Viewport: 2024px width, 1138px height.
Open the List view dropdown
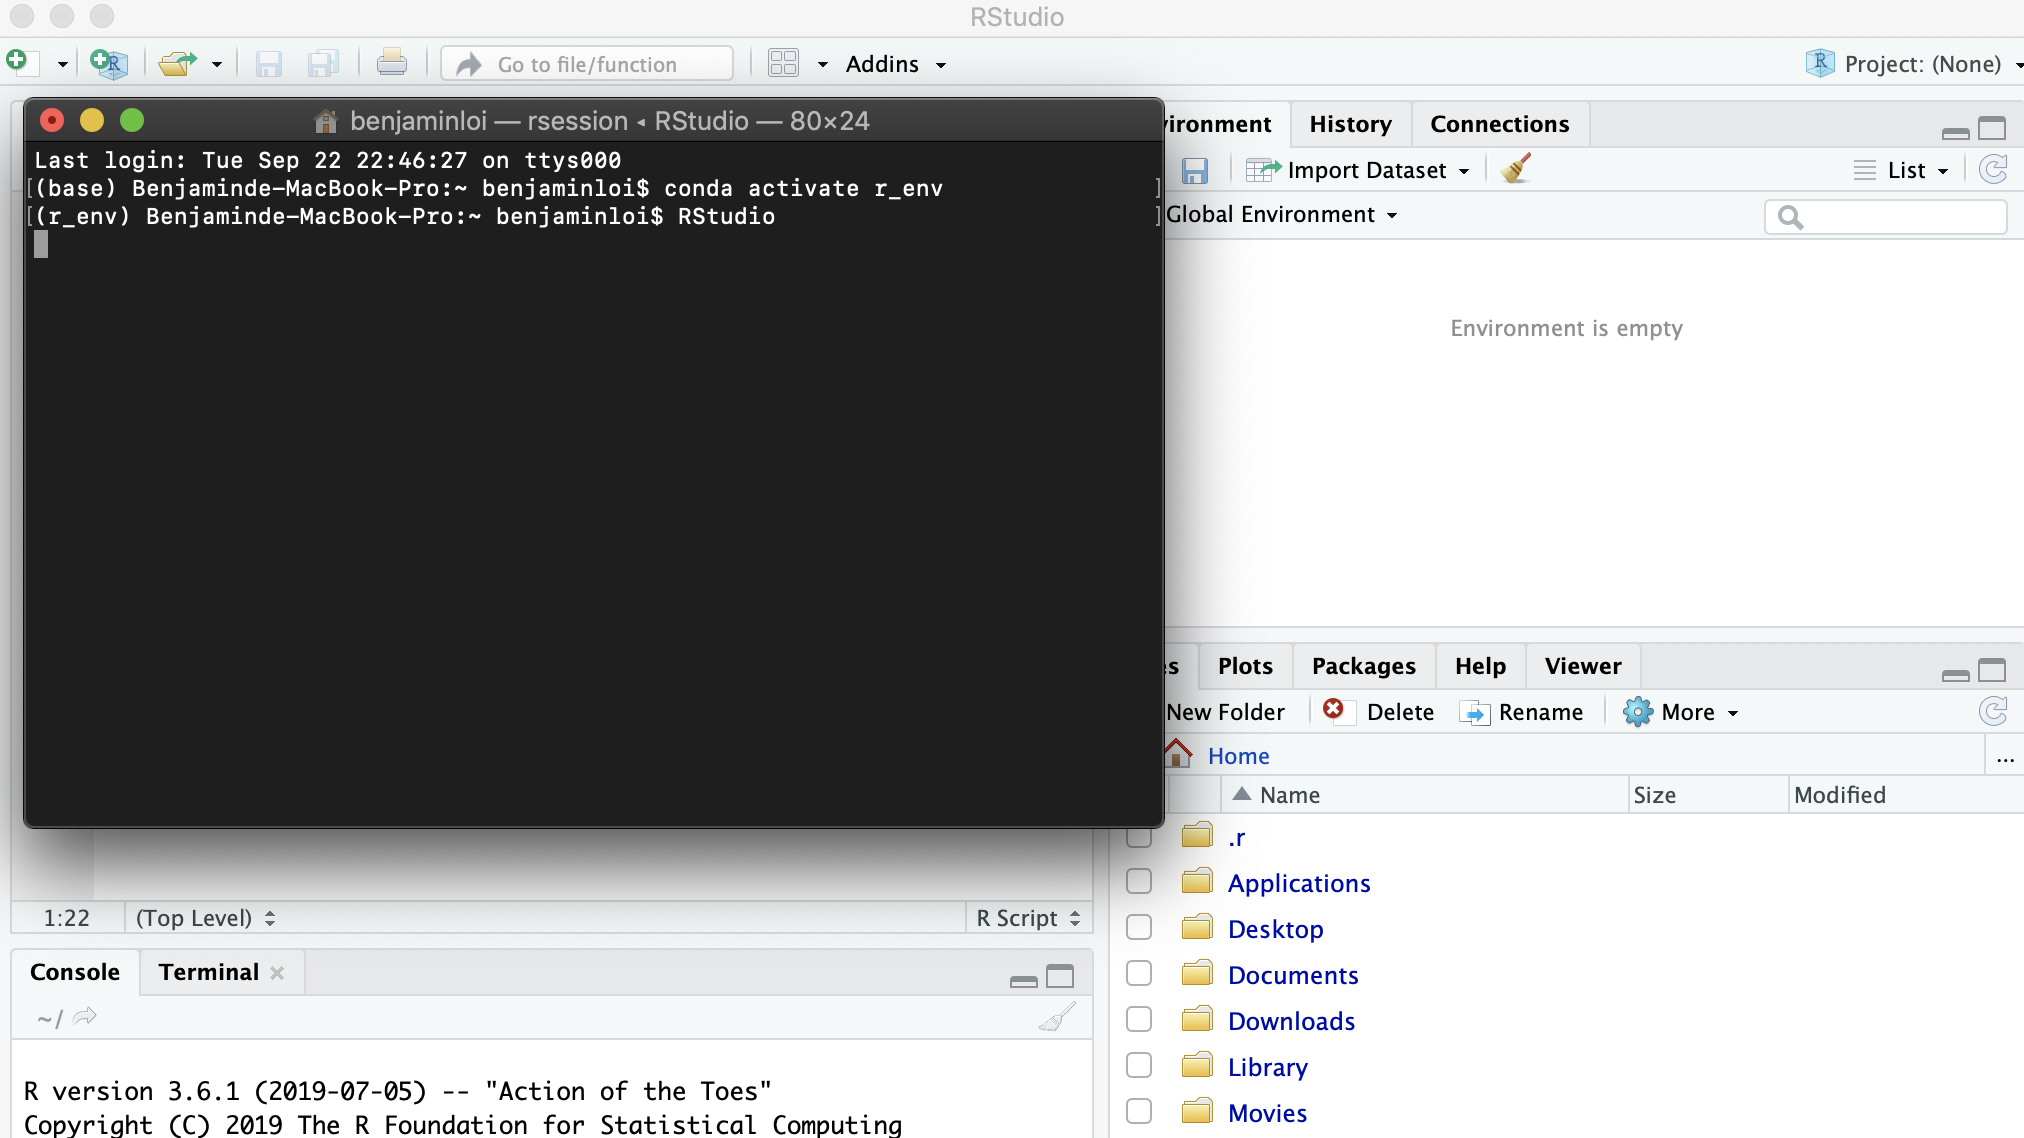pos(1901,170)
